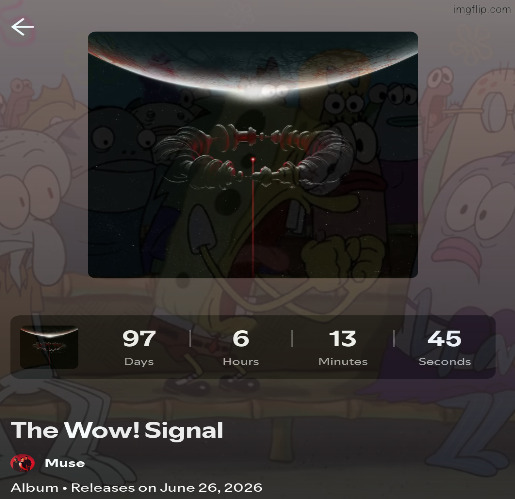This screenshot has width=515, height=499.
Task: Open the Muse artist name link
Action: [65, 463]
